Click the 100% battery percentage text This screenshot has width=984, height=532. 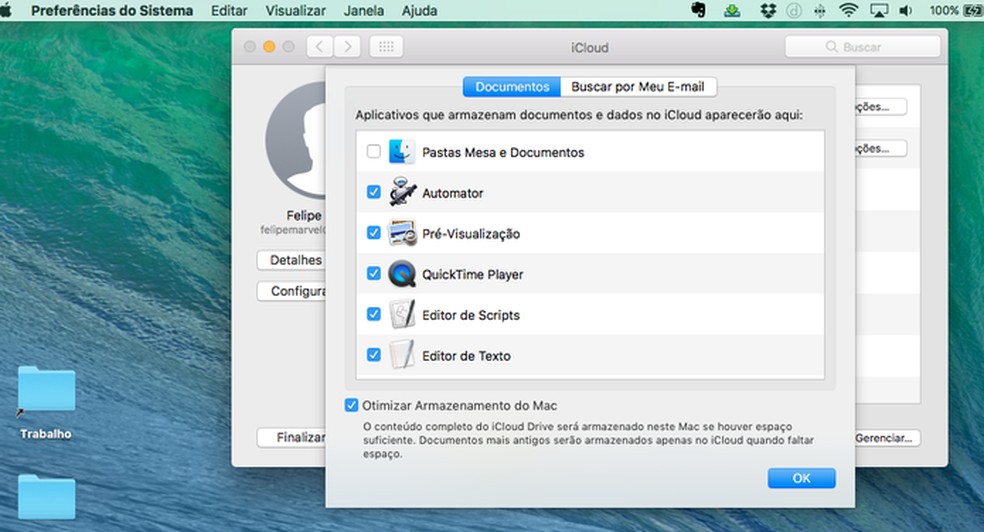tap(944, 11)
